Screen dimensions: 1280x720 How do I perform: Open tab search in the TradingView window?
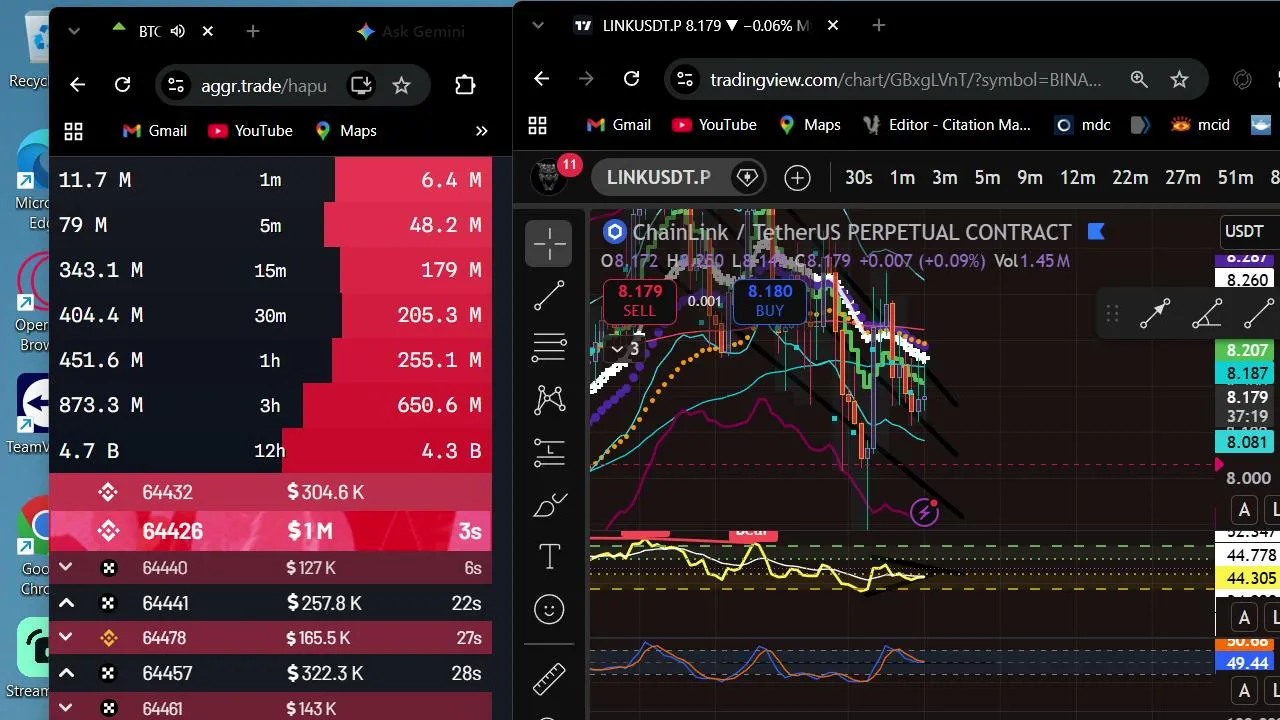(x=537, y=25)
